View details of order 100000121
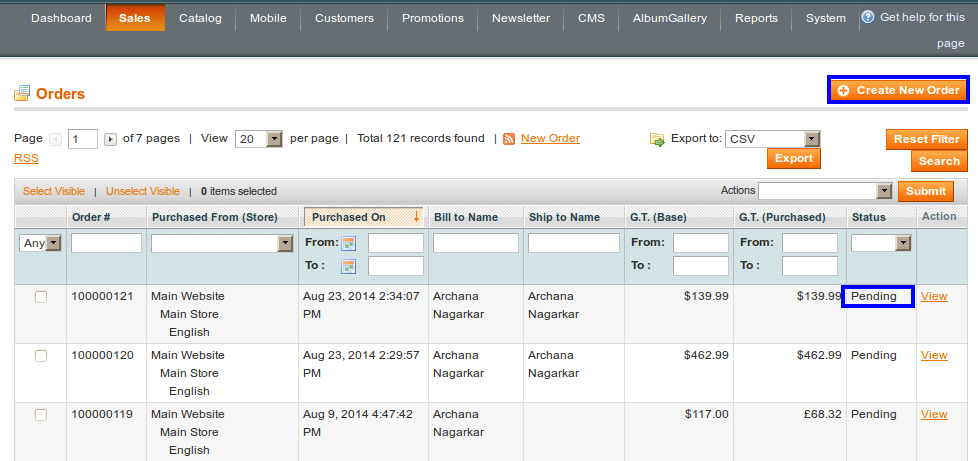 pyautogui.click(x=934, y=296)
